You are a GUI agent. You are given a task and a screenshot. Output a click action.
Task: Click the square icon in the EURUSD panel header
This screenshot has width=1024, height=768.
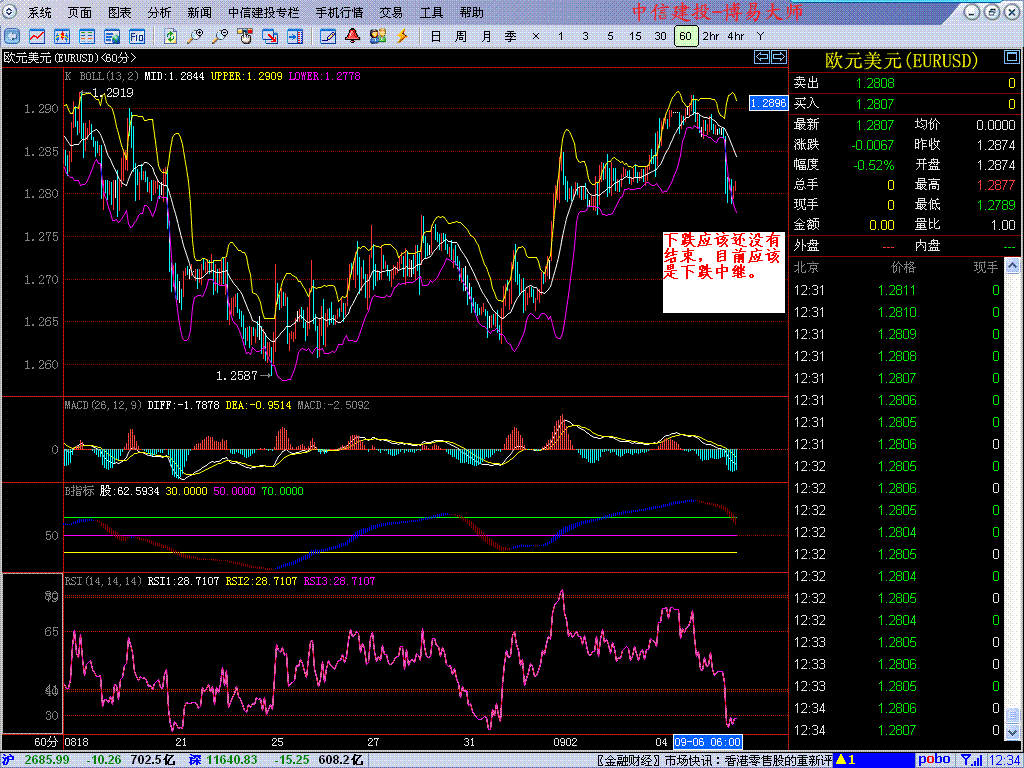[x=1010, y=59]
